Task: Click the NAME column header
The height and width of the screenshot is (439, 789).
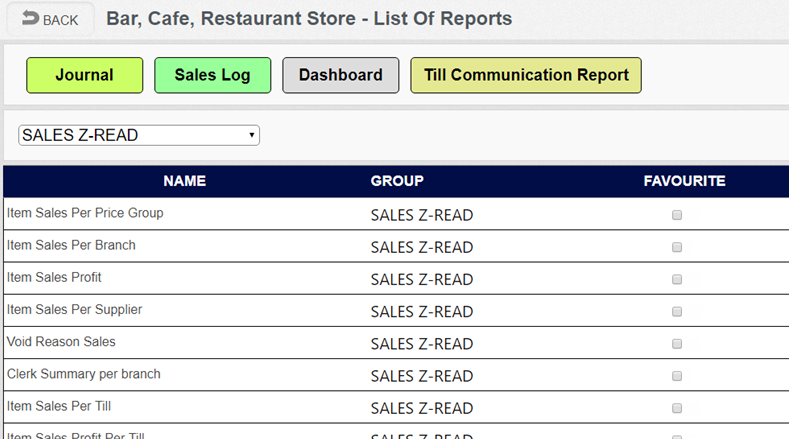Action: click(184, 181)
